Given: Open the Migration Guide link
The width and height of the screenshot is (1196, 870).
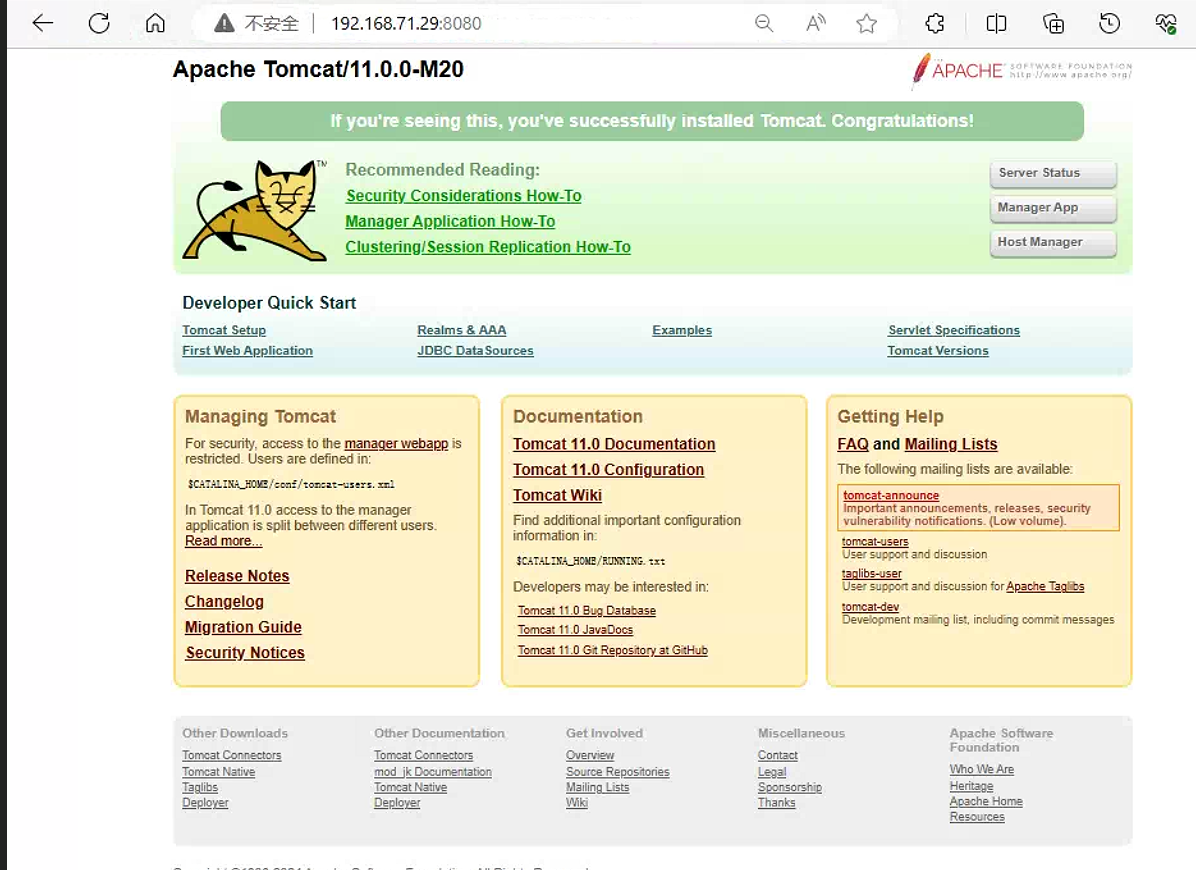Looking at the screenshot, I should pyautogui.click(x=243, y=627).
